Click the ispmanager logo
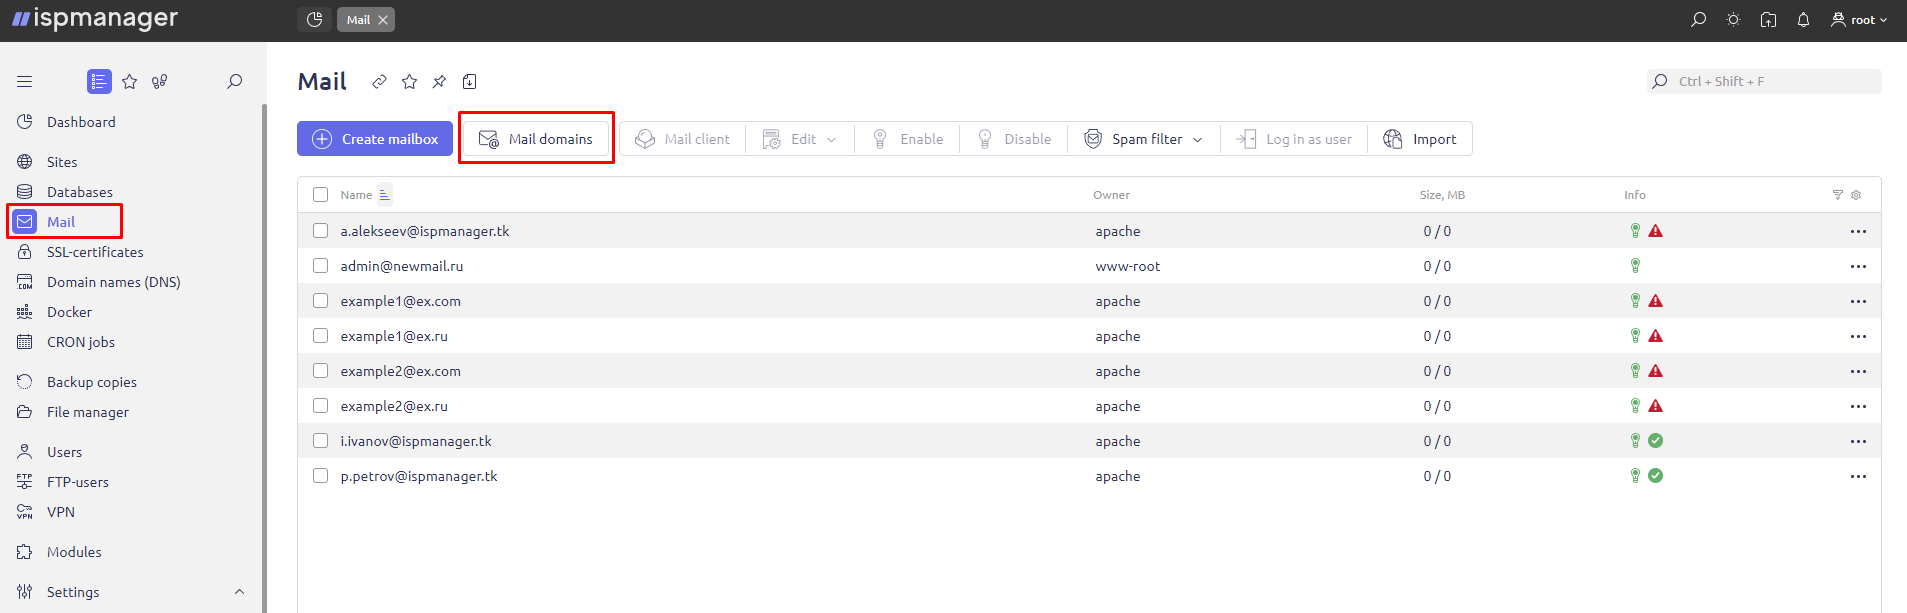 pos(95,18)
